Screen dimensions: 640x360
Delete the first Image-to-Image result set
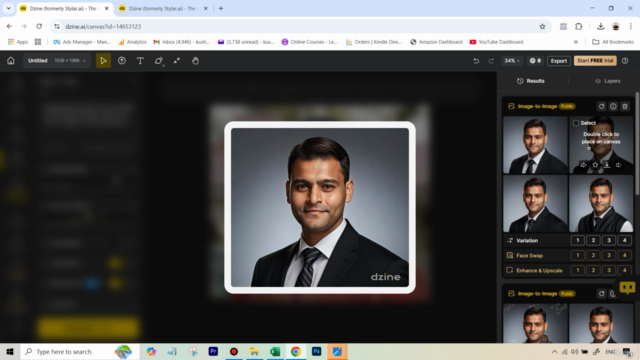click(x=625, y=107)
